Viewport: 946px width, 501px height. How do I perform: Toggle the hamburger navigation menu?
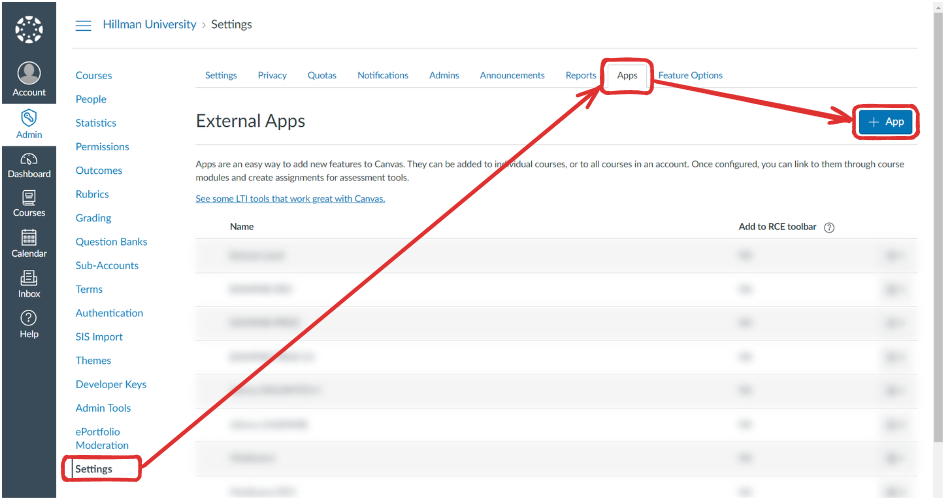84,25
